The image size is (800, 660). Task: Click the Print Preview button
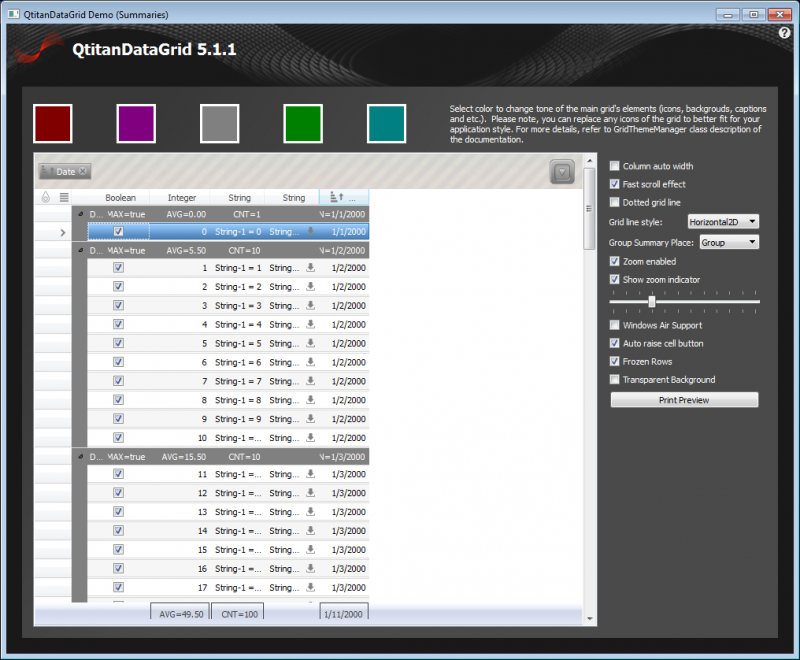coord(684,400)
